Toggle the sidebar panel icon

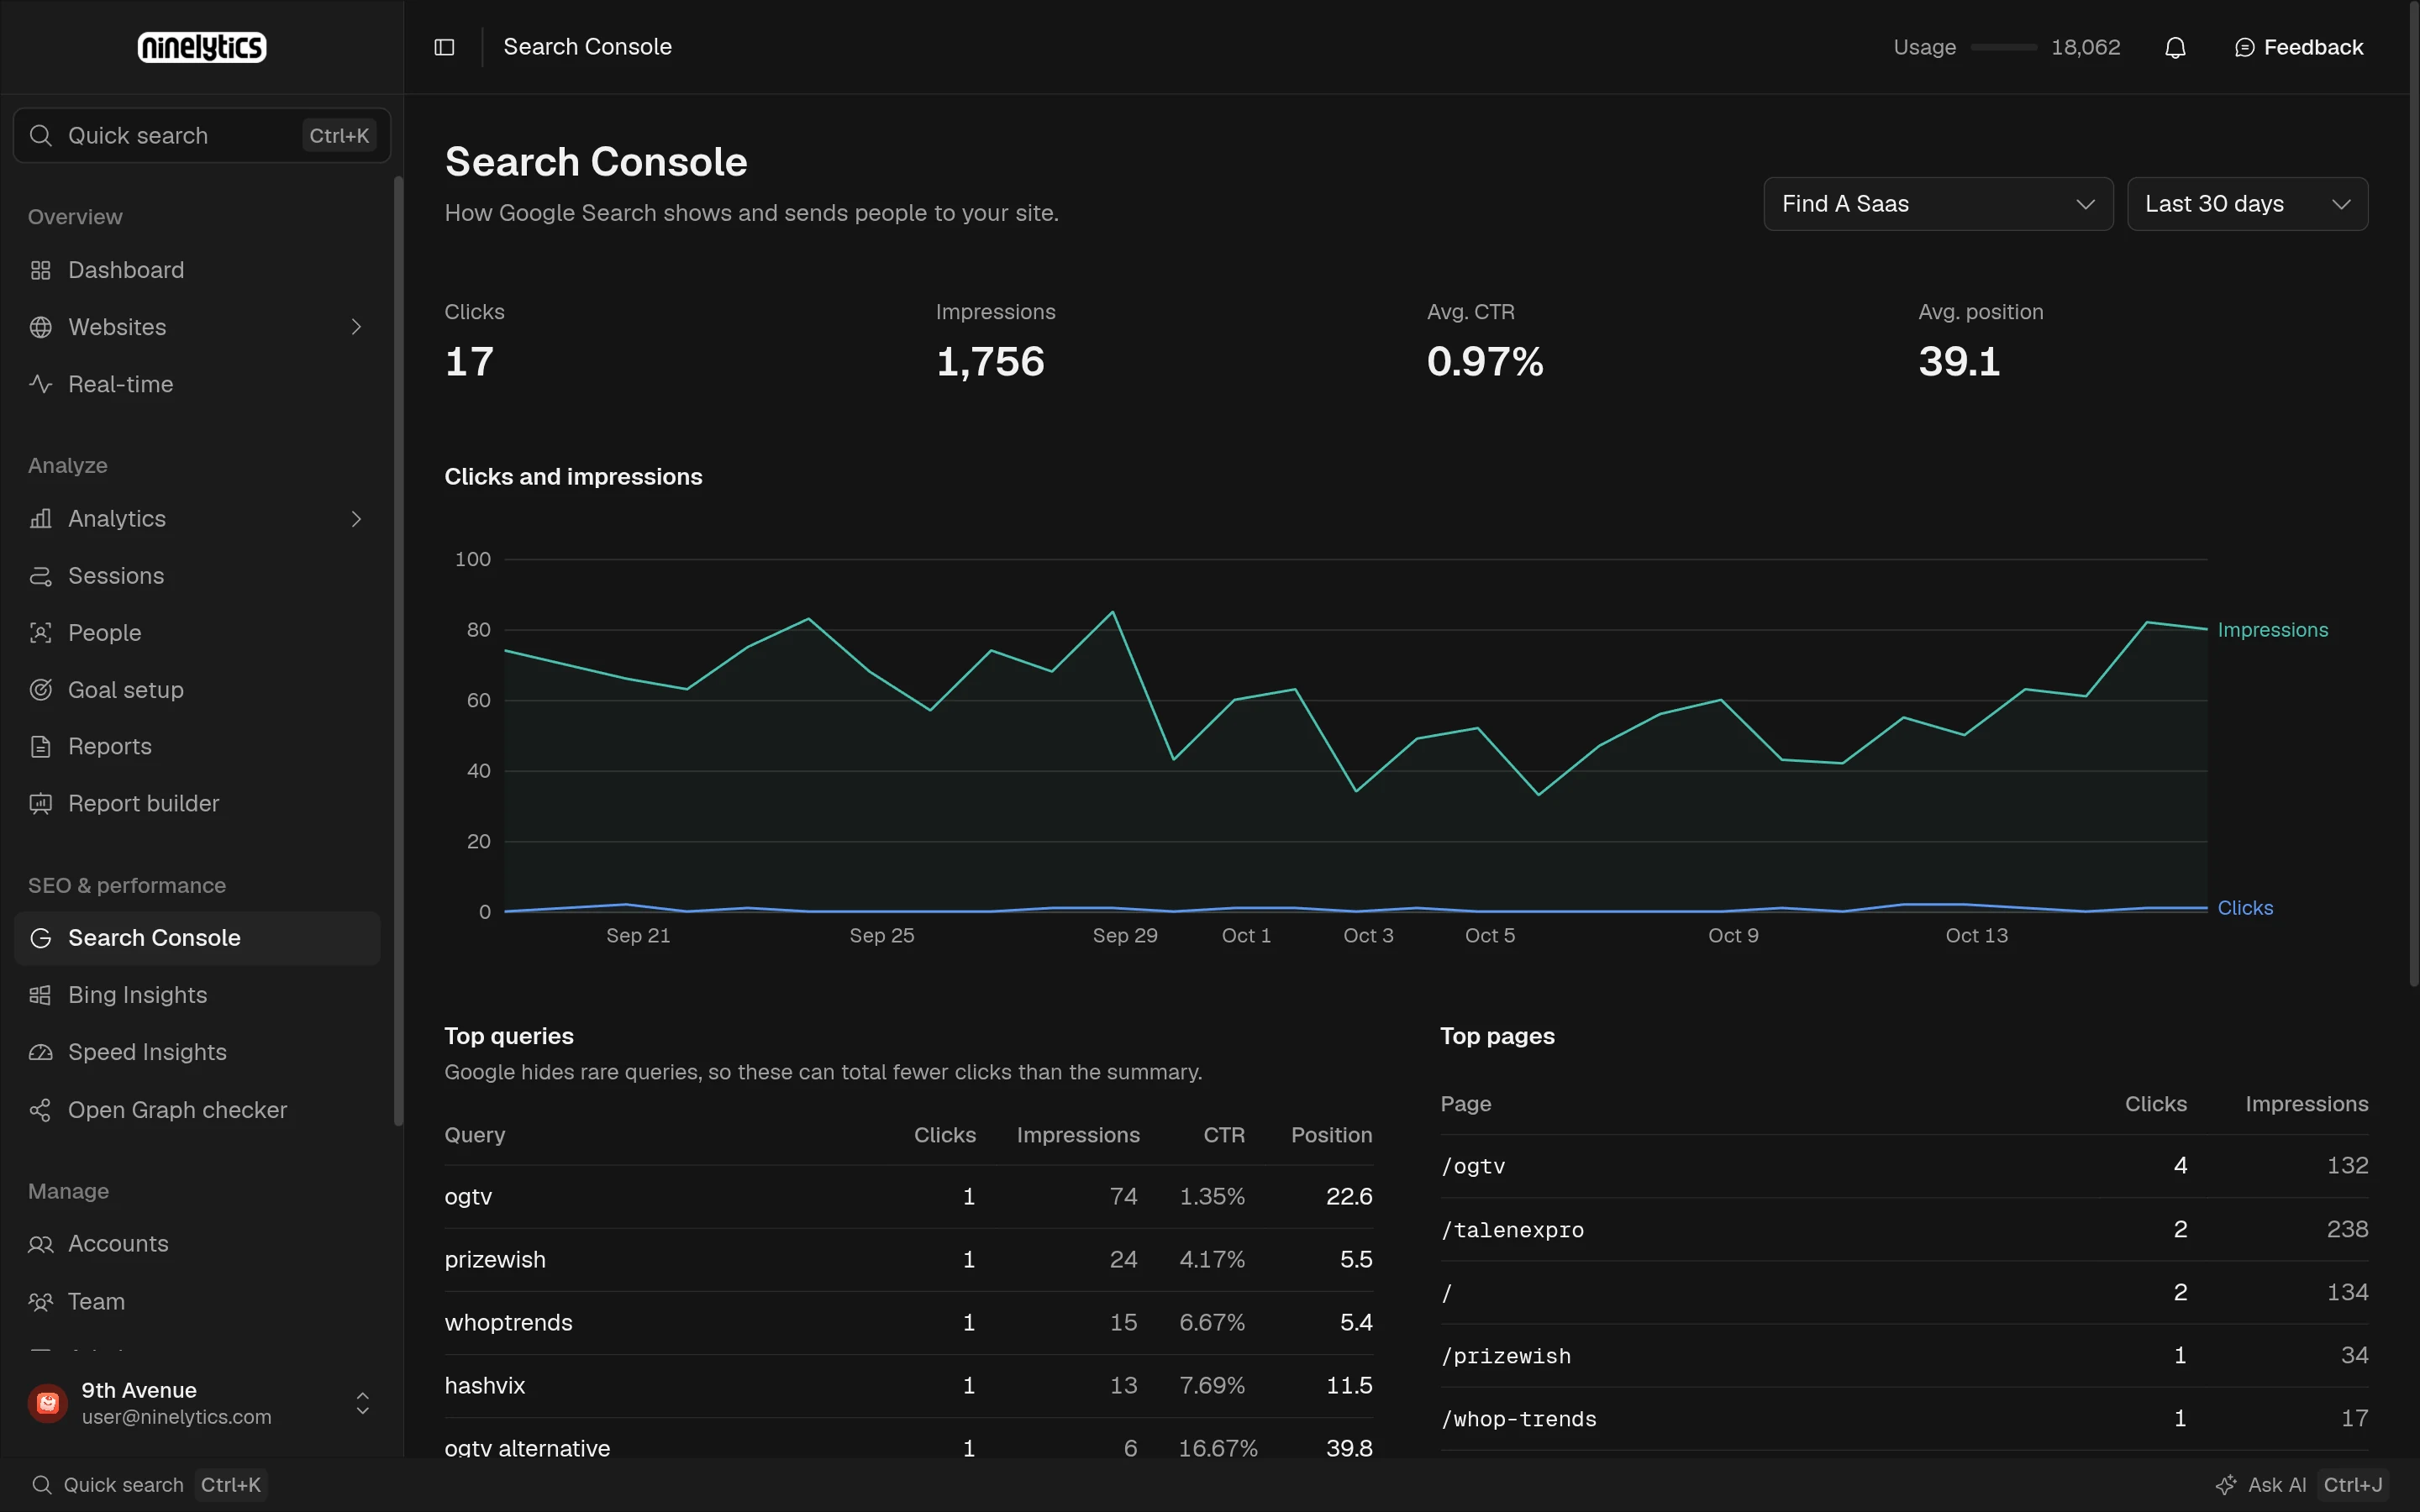444,47
